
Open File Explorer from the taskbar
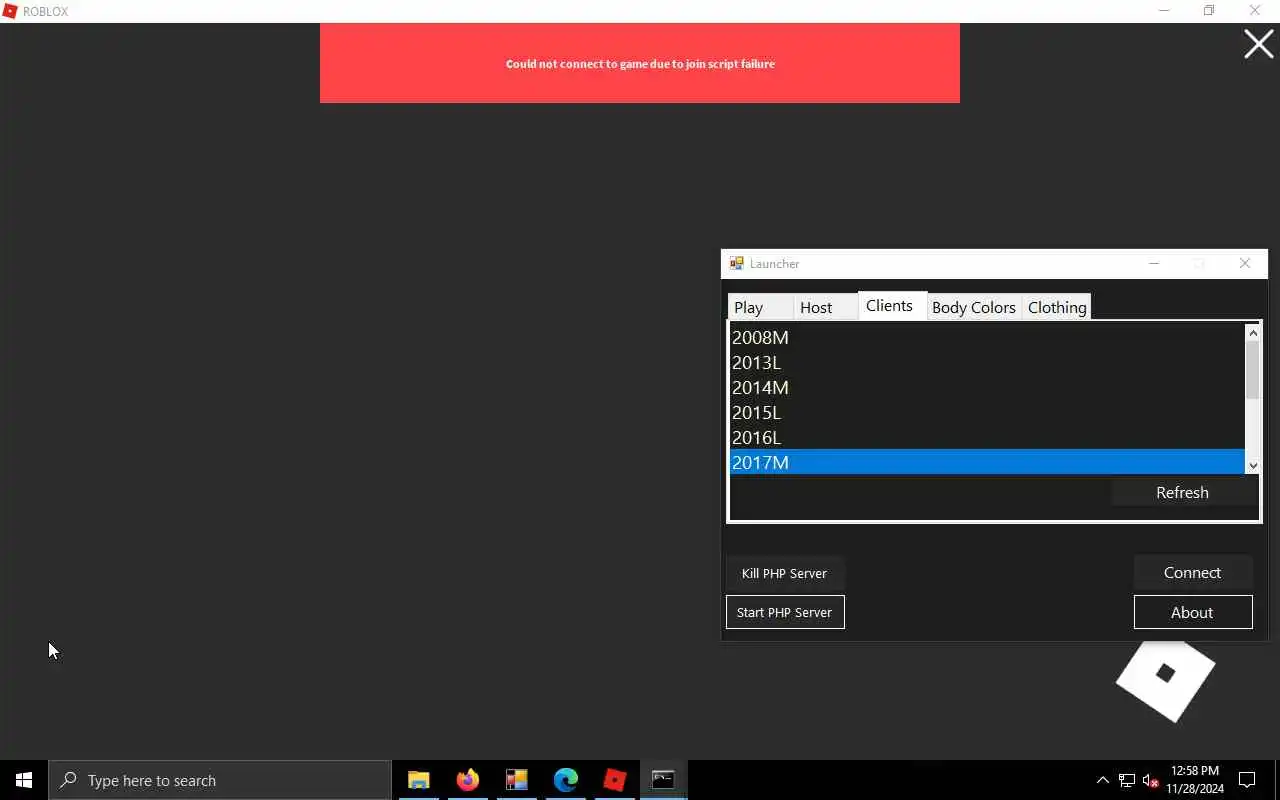click(x=418, y=780)
